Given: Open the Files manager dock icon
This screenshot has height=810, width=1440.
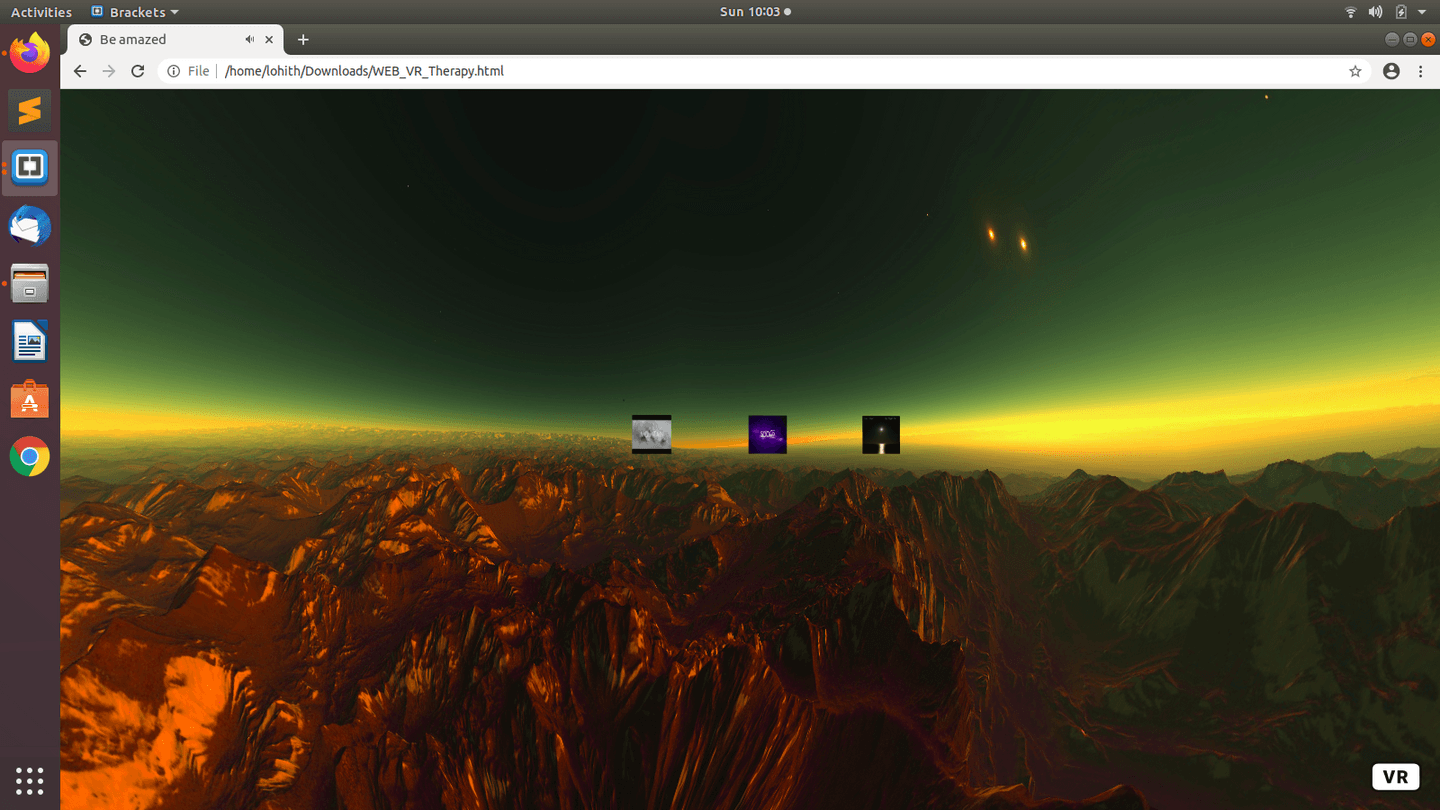Looking at the screenshot, I should [x=30, y=284].
